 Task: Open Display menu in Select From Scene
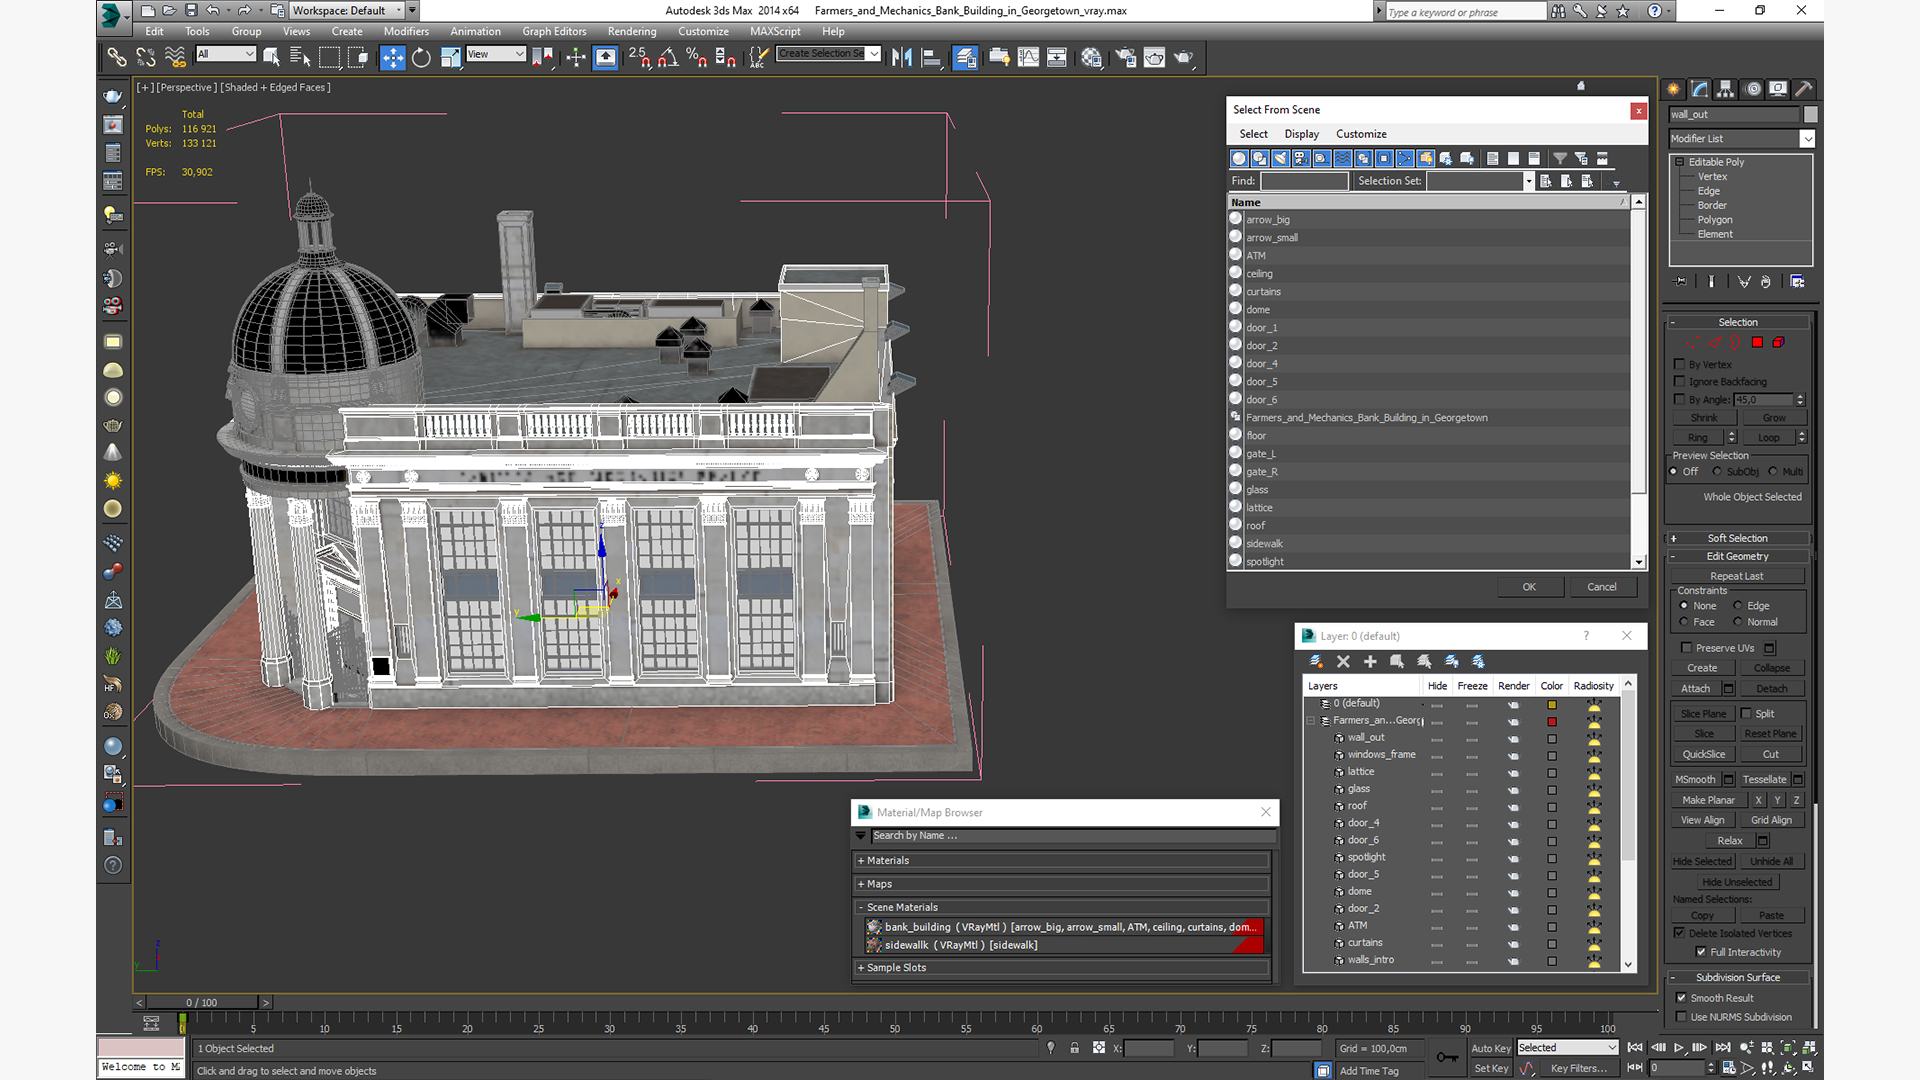[1301, 134]
